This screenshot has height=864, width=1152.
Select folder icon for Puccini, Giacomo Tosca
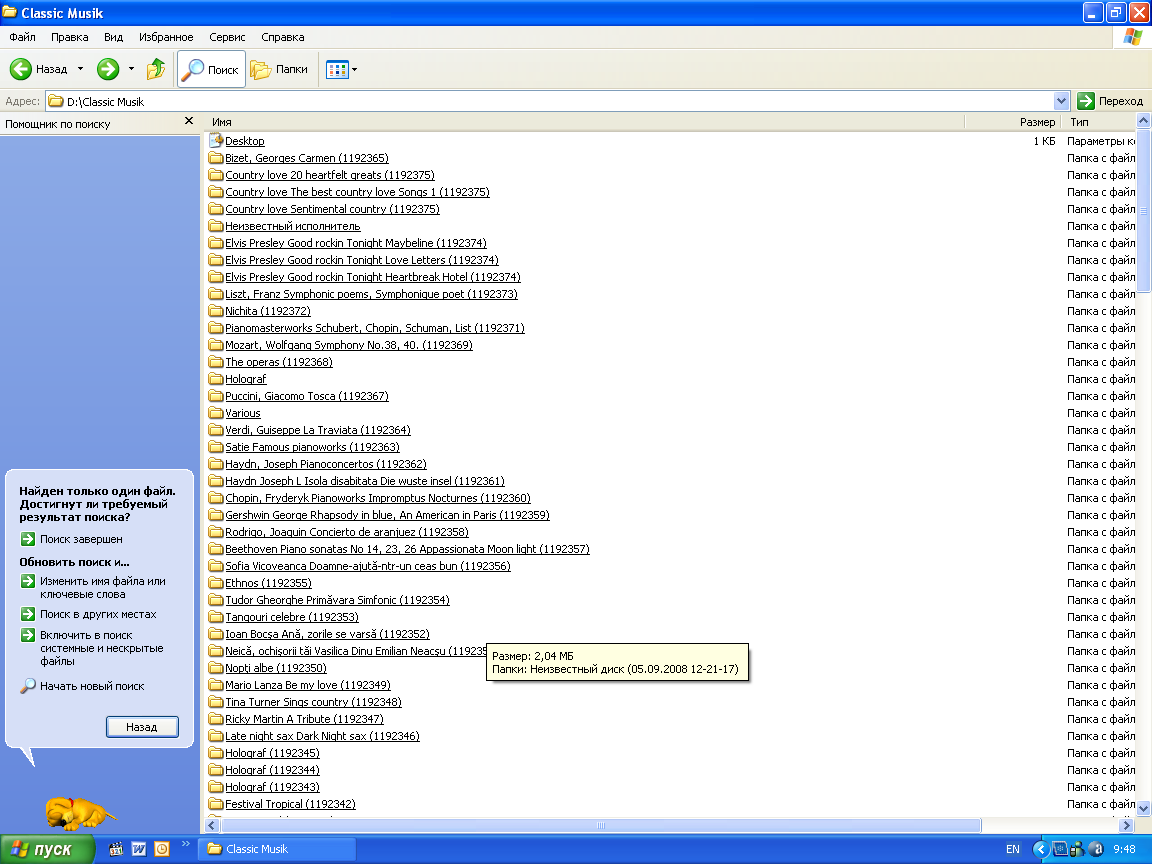[215, 396]
